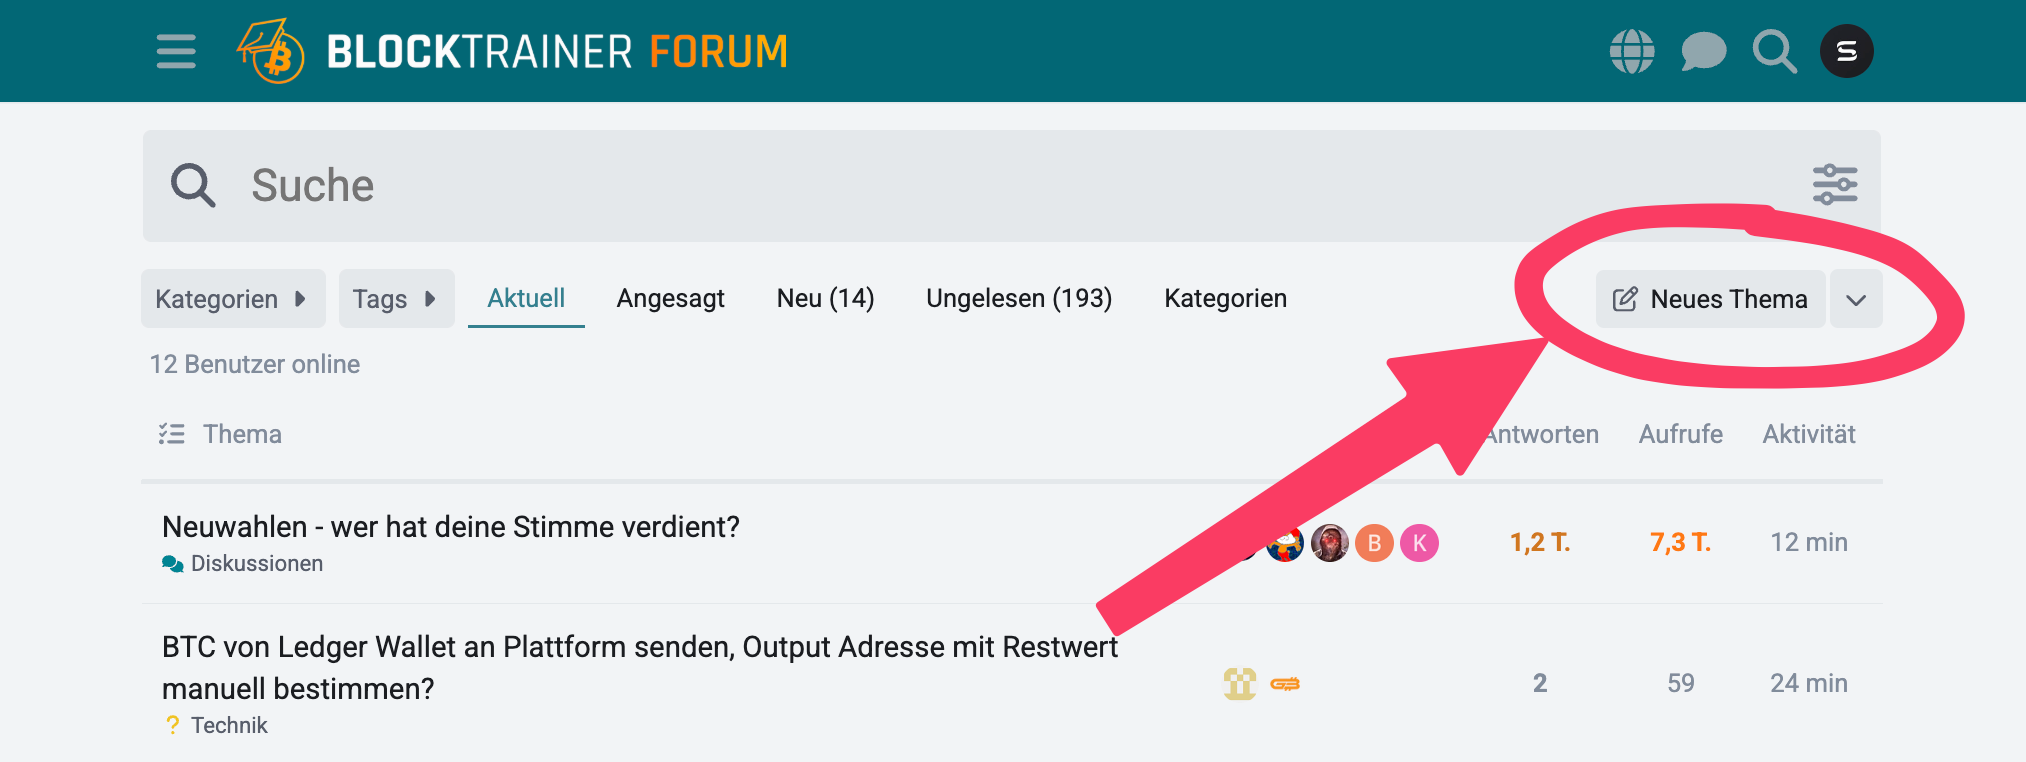2026x762 pixels.
Task: Click the header search magnifier icon
Action: (x=1774, y=51)
